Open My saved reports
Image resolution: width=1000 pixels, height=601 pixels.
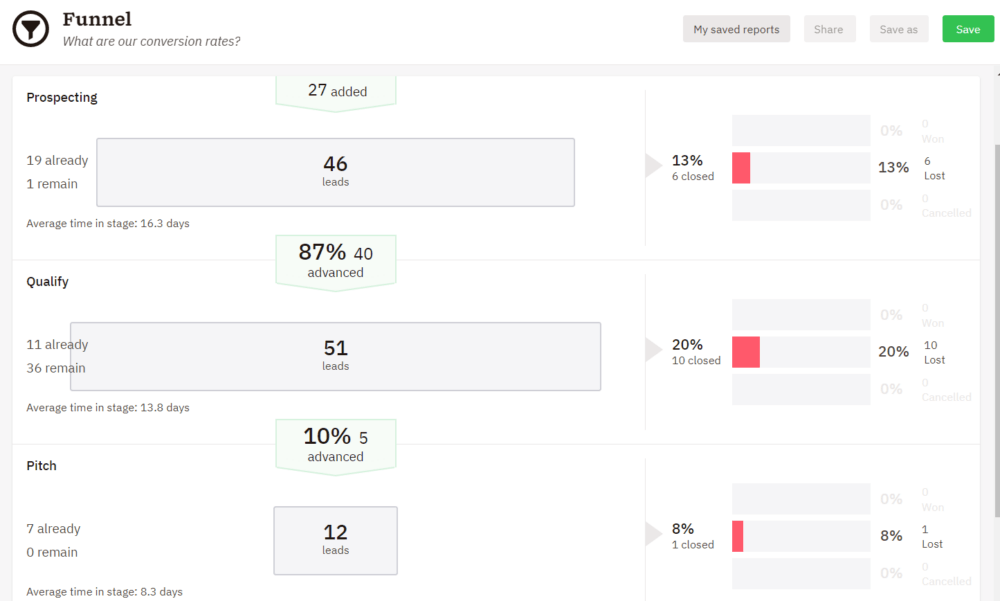736,29
